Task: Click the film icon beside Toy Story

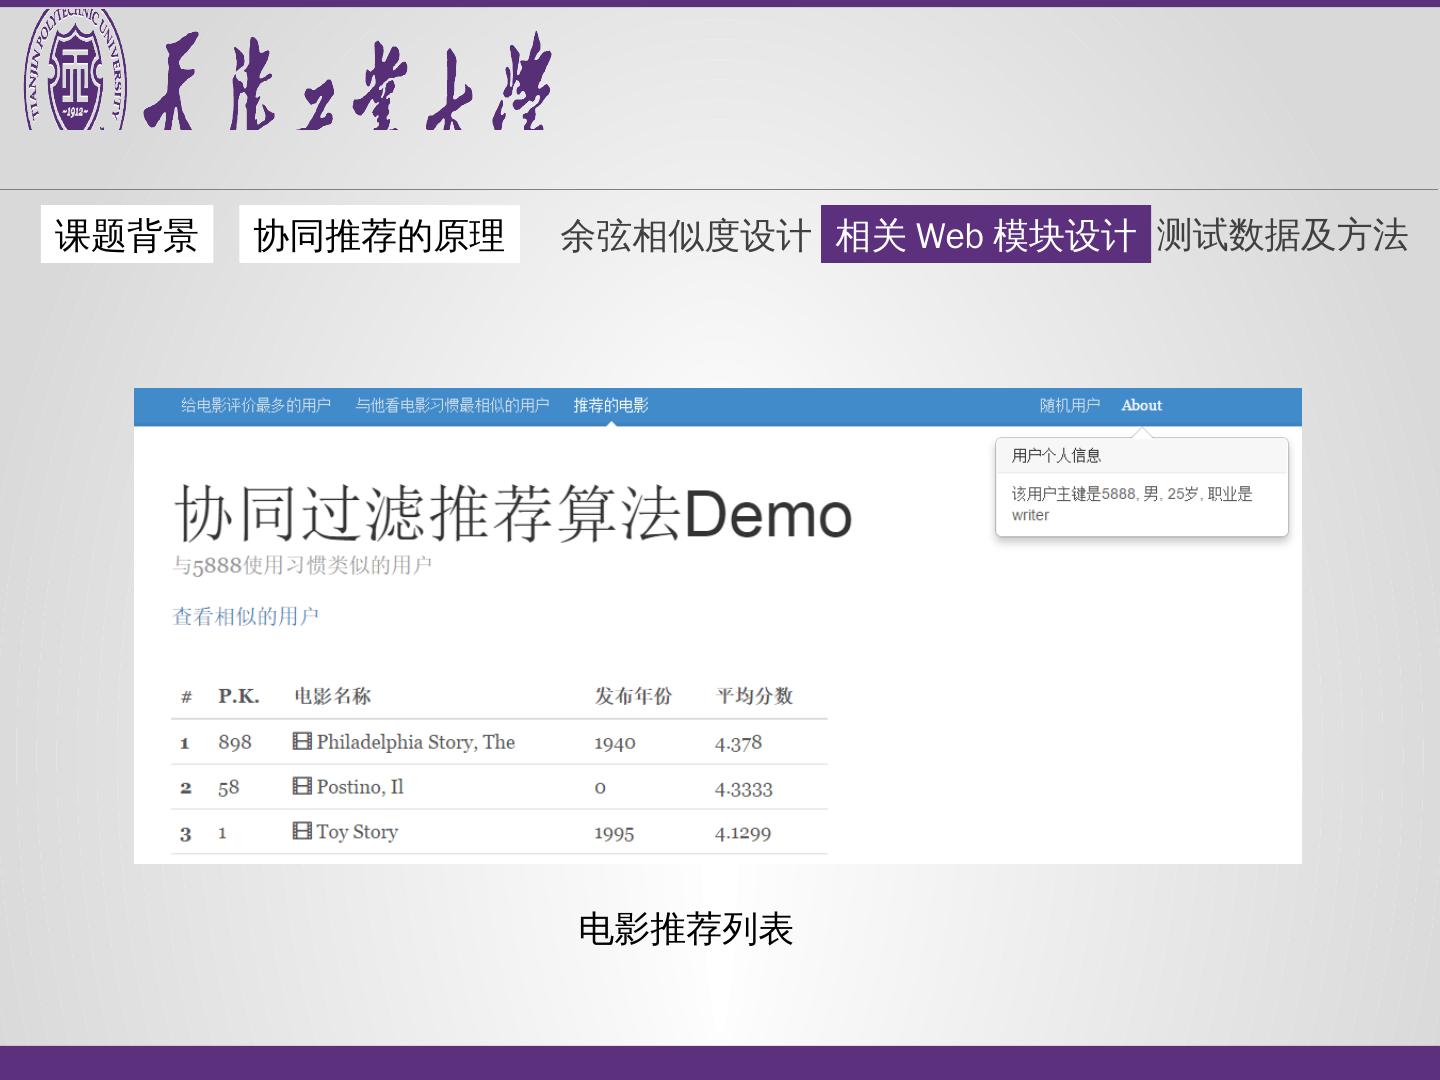Action: pyautogui.click(x=302, y=831)
